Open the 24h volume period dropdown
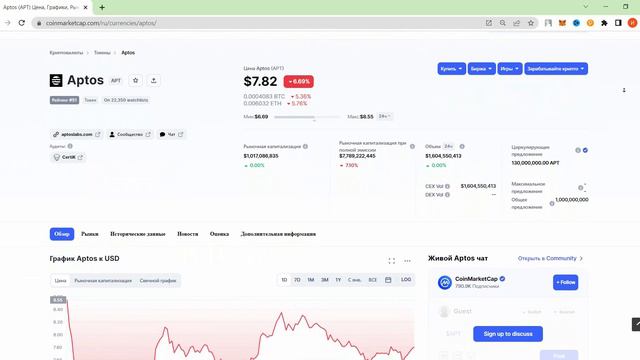Viewport: 640px width, 360px height. (449, 146)
